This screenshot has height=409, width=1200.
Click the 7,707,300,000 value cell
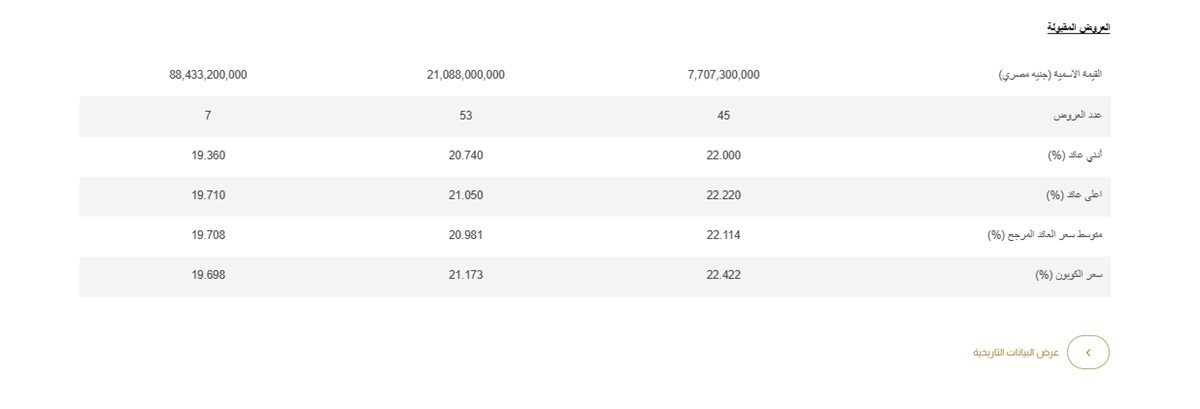pos(724,75)
